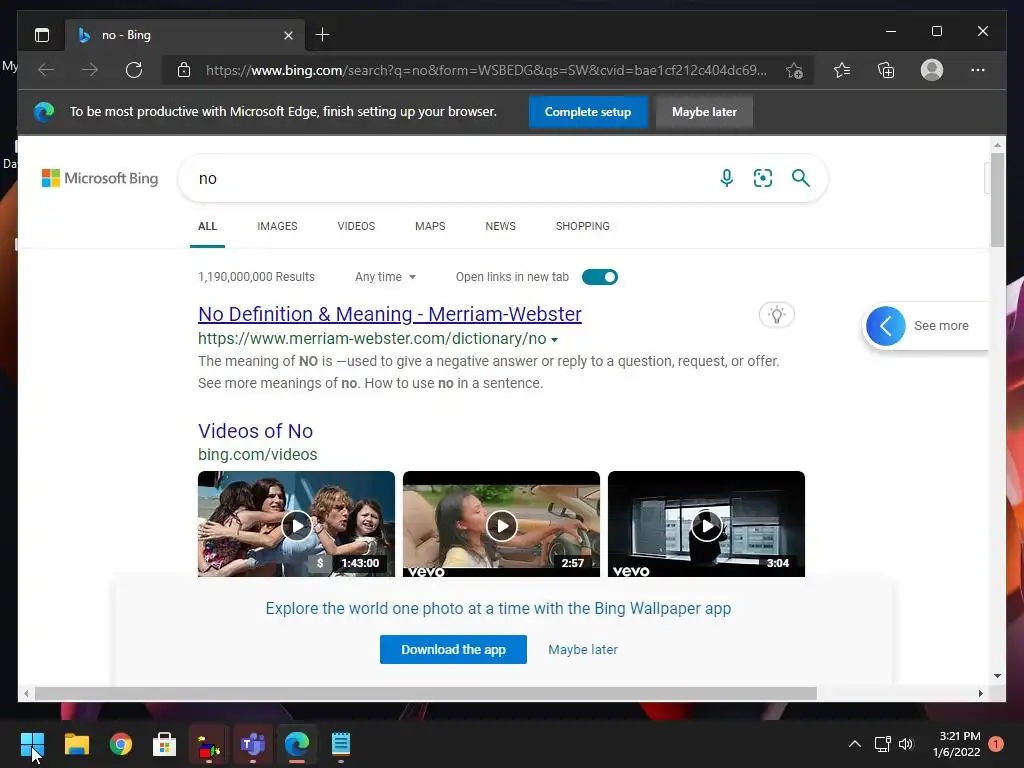Image resolution: width=1024 pixels, height=768 pixels.
Task: Toggle Open links in new tab switch
Action: coord(600,277)
